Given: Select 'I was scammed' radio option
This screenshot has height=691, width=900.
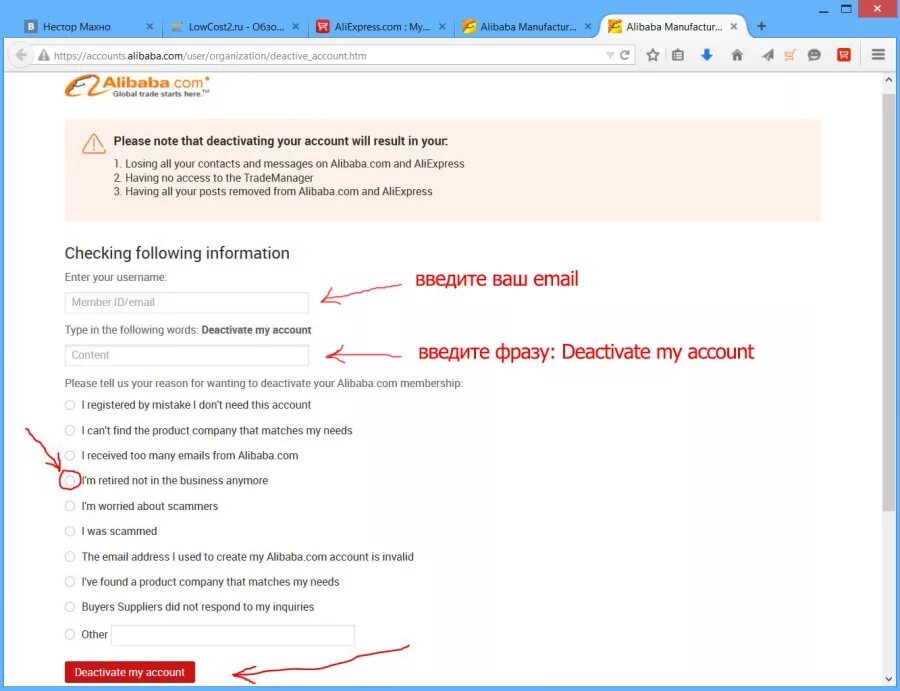Looking at the screenshot, I should [x=70, y=531].
